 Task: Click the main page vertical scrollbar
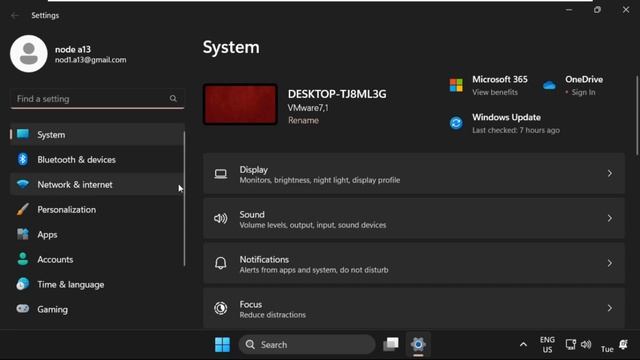637,115
